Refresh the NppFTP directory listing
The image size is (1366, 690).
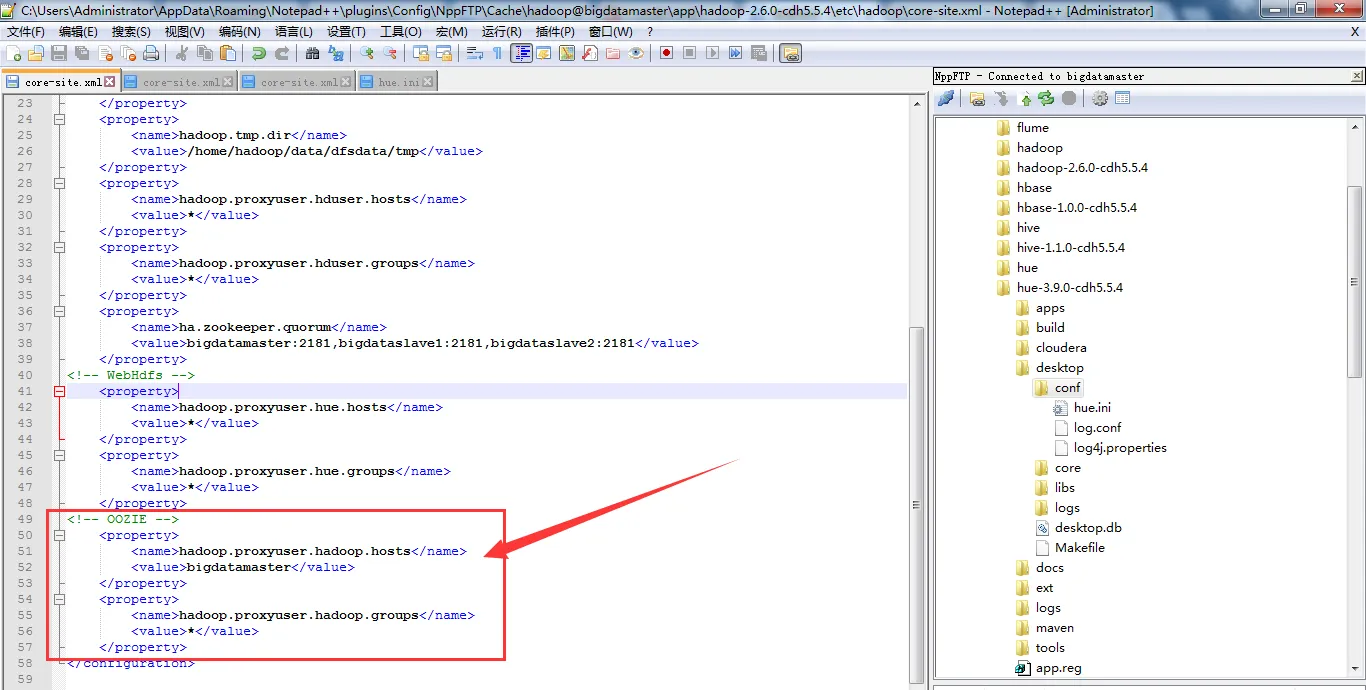[1046, 98]
